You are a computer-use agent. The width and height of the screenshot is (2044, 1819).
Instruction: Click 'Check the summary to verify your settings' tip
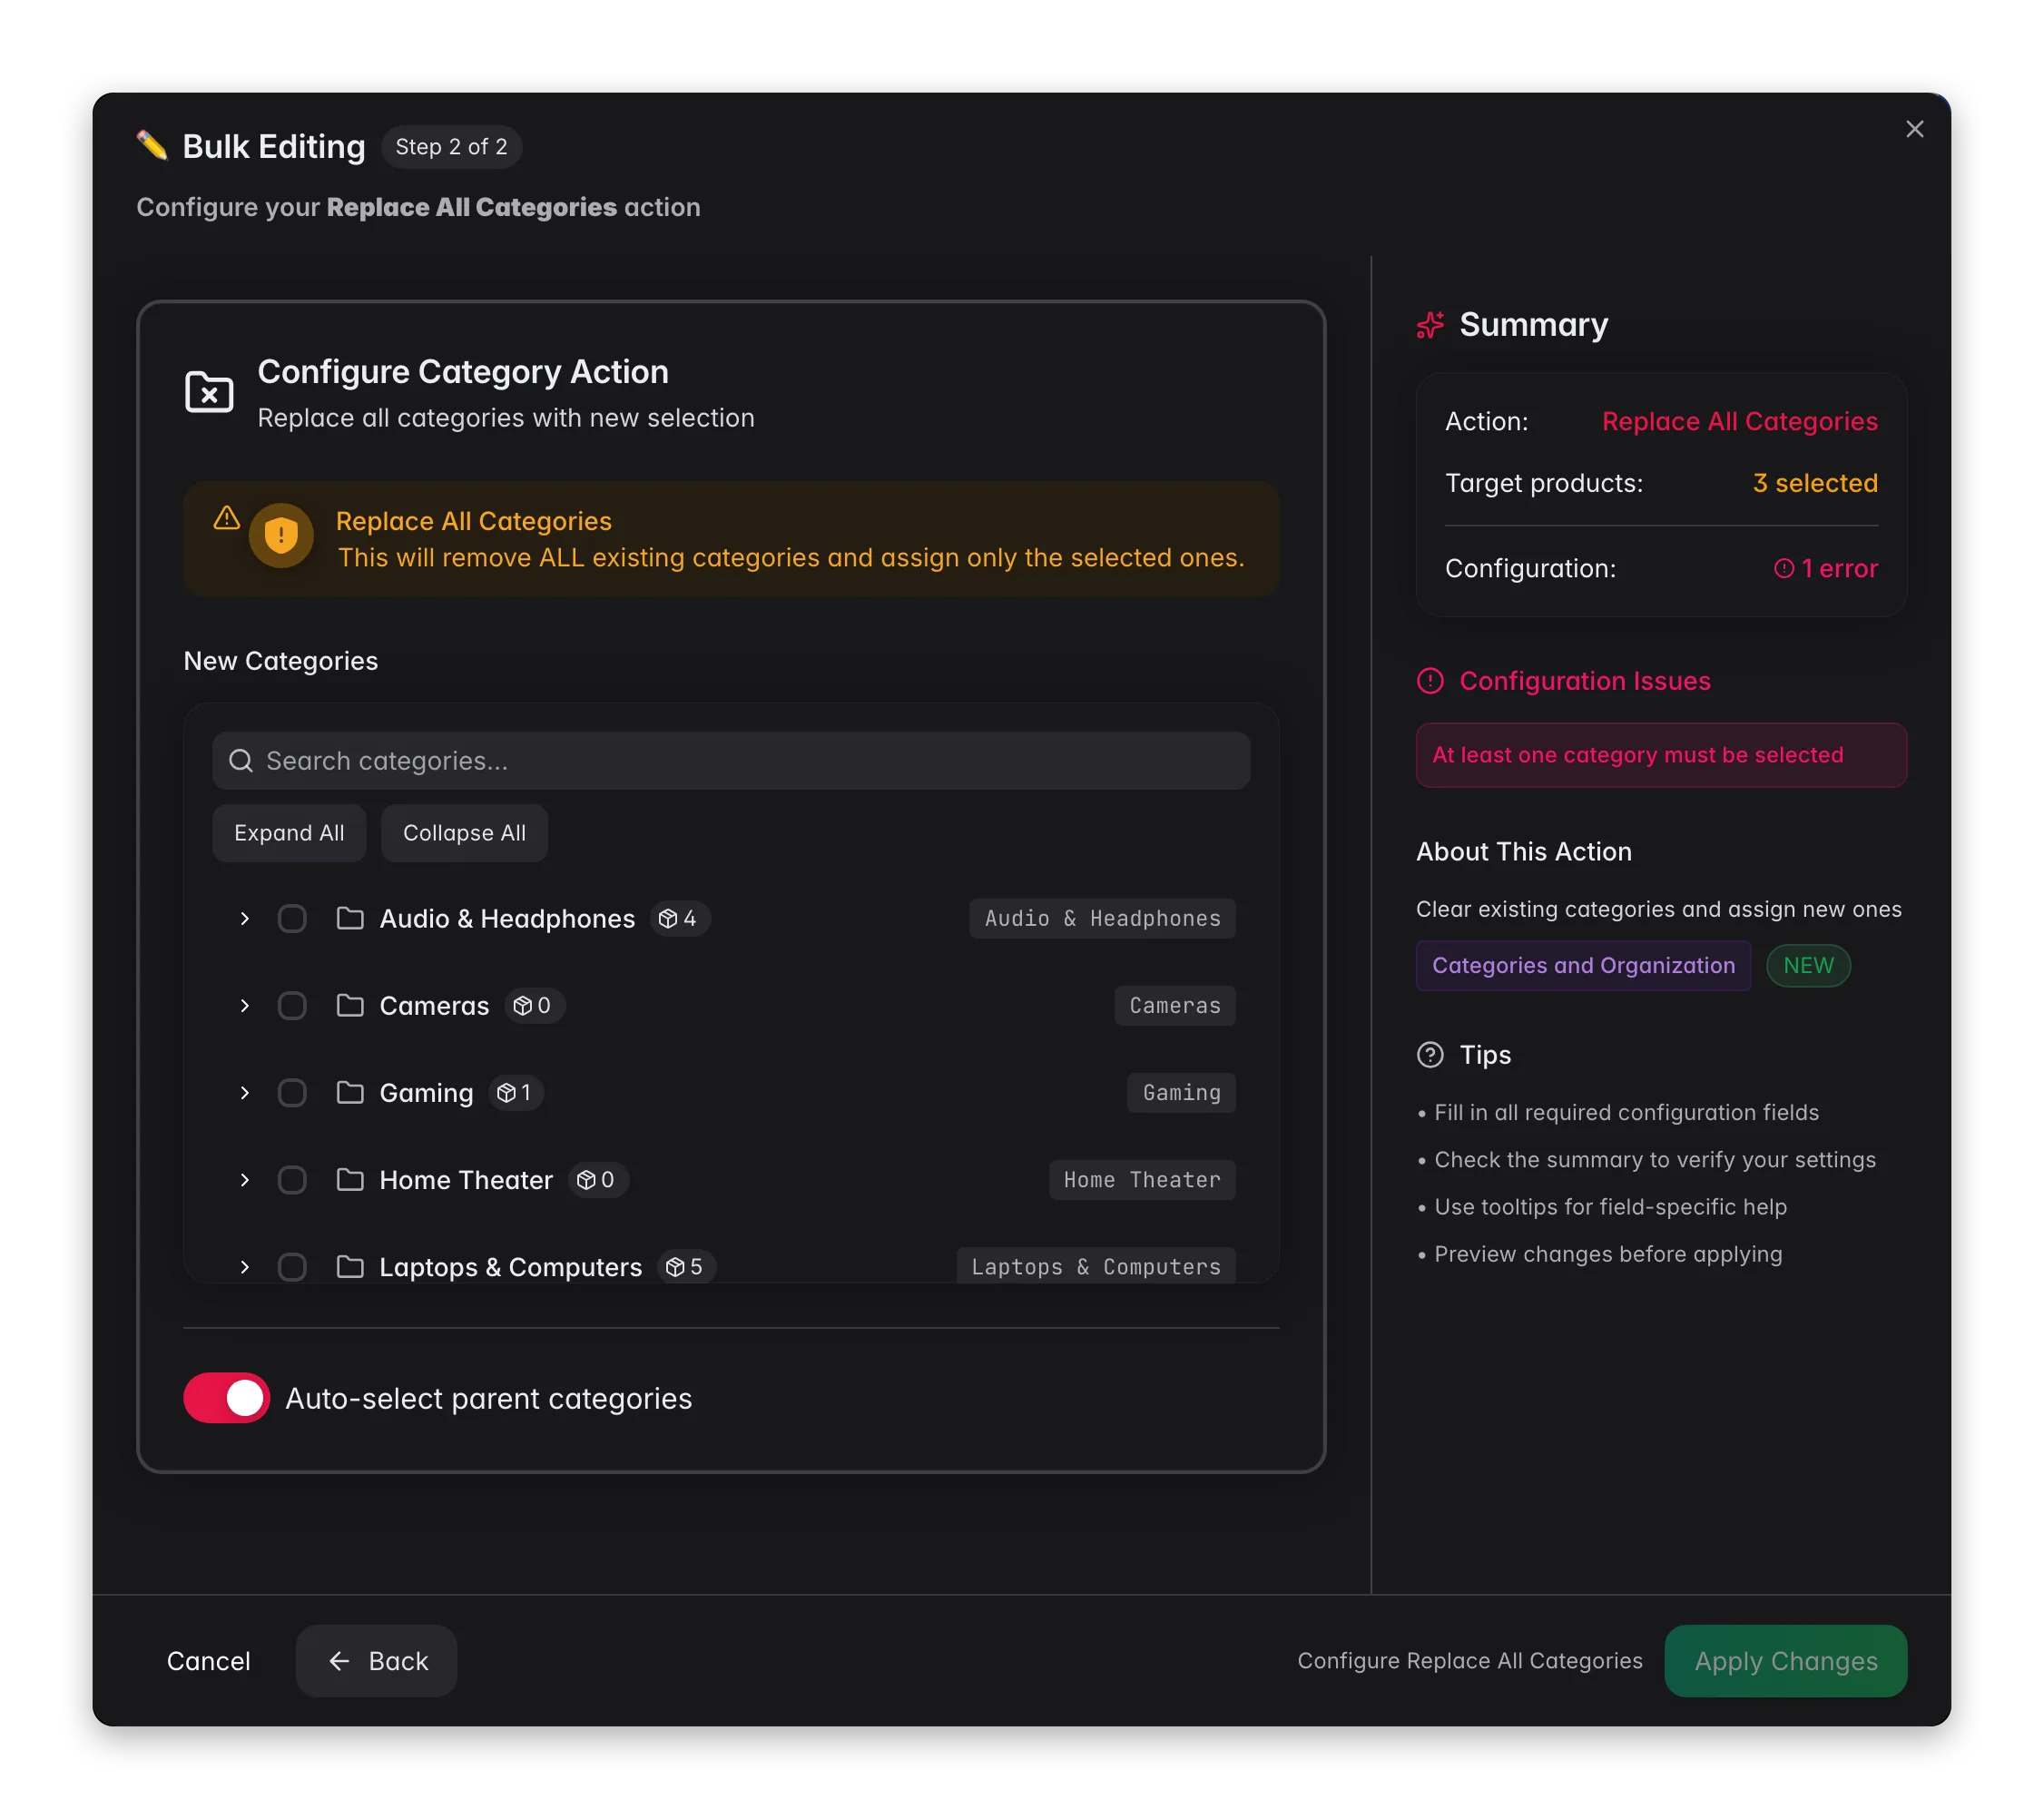1654,1160
